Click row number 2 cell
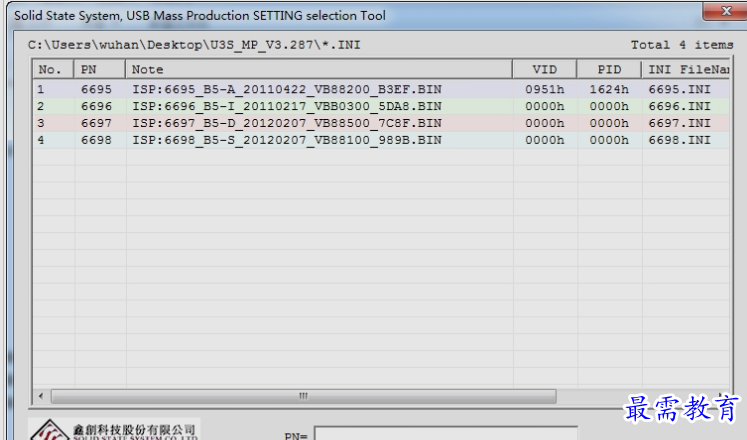747x440 pixels. pos(41,106)
